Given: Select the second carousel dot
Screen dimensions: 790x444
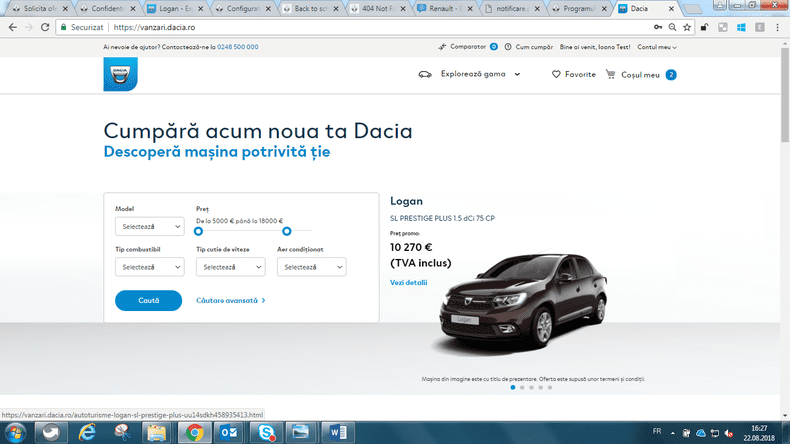Looking at the screenshot, I should 522,388.
